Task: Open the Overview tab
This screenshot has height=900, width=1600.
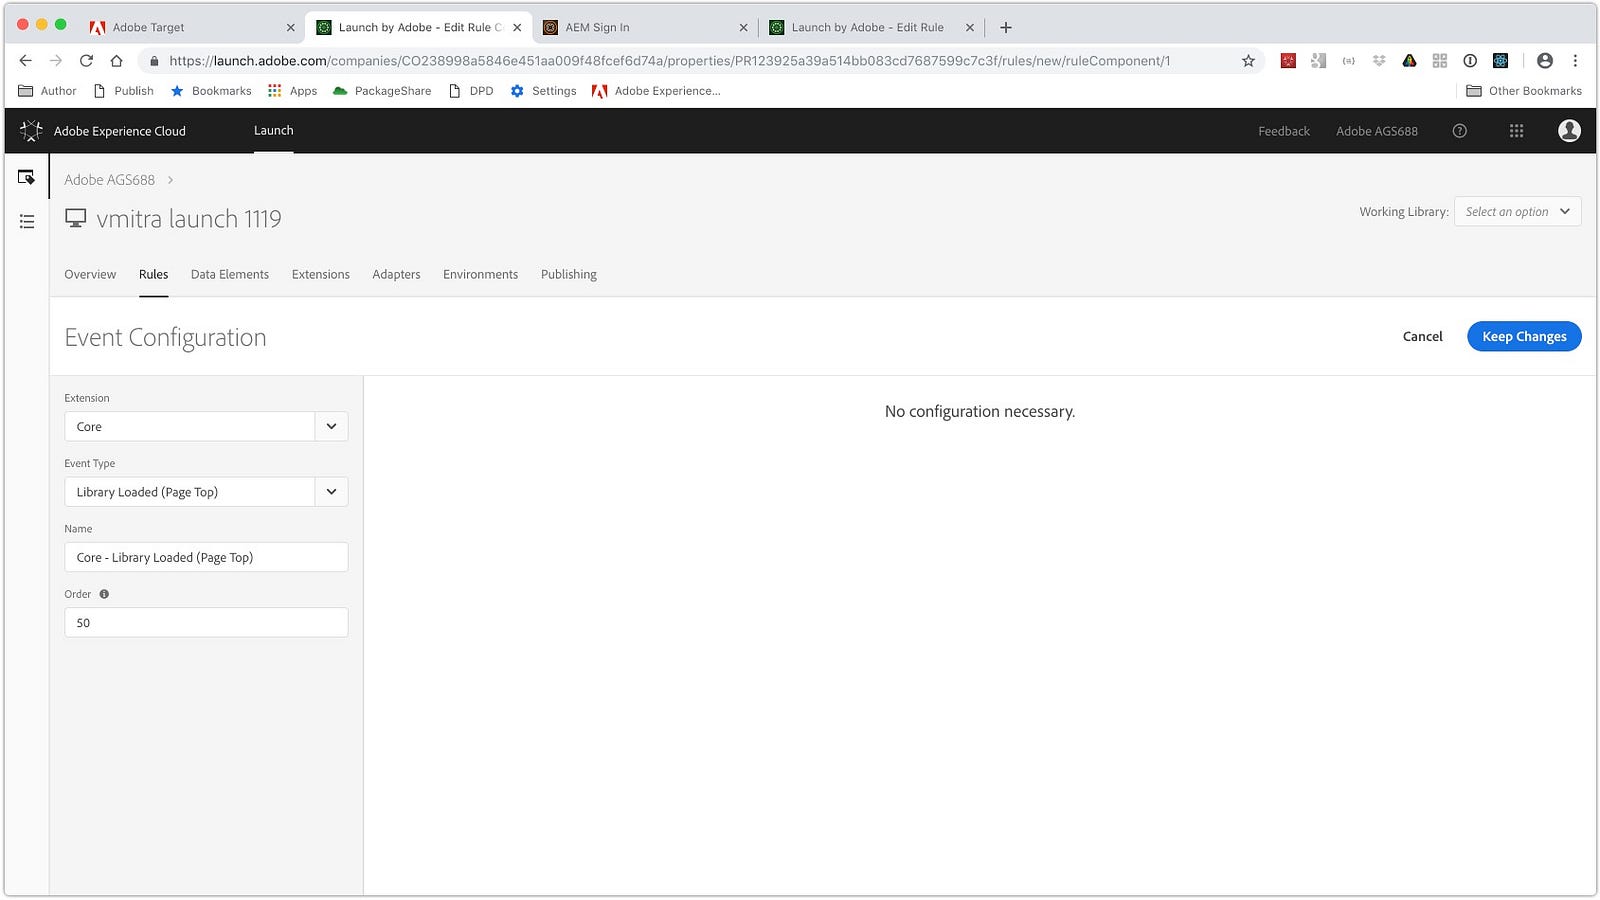Action: [90, 274]
